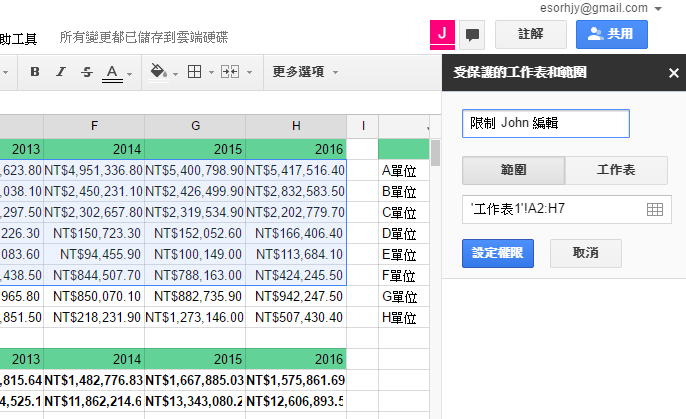The height and width of the screenshot is (419, 686).
Task: Expand text color dropdown arrow
Action: (x=130, y=73)
